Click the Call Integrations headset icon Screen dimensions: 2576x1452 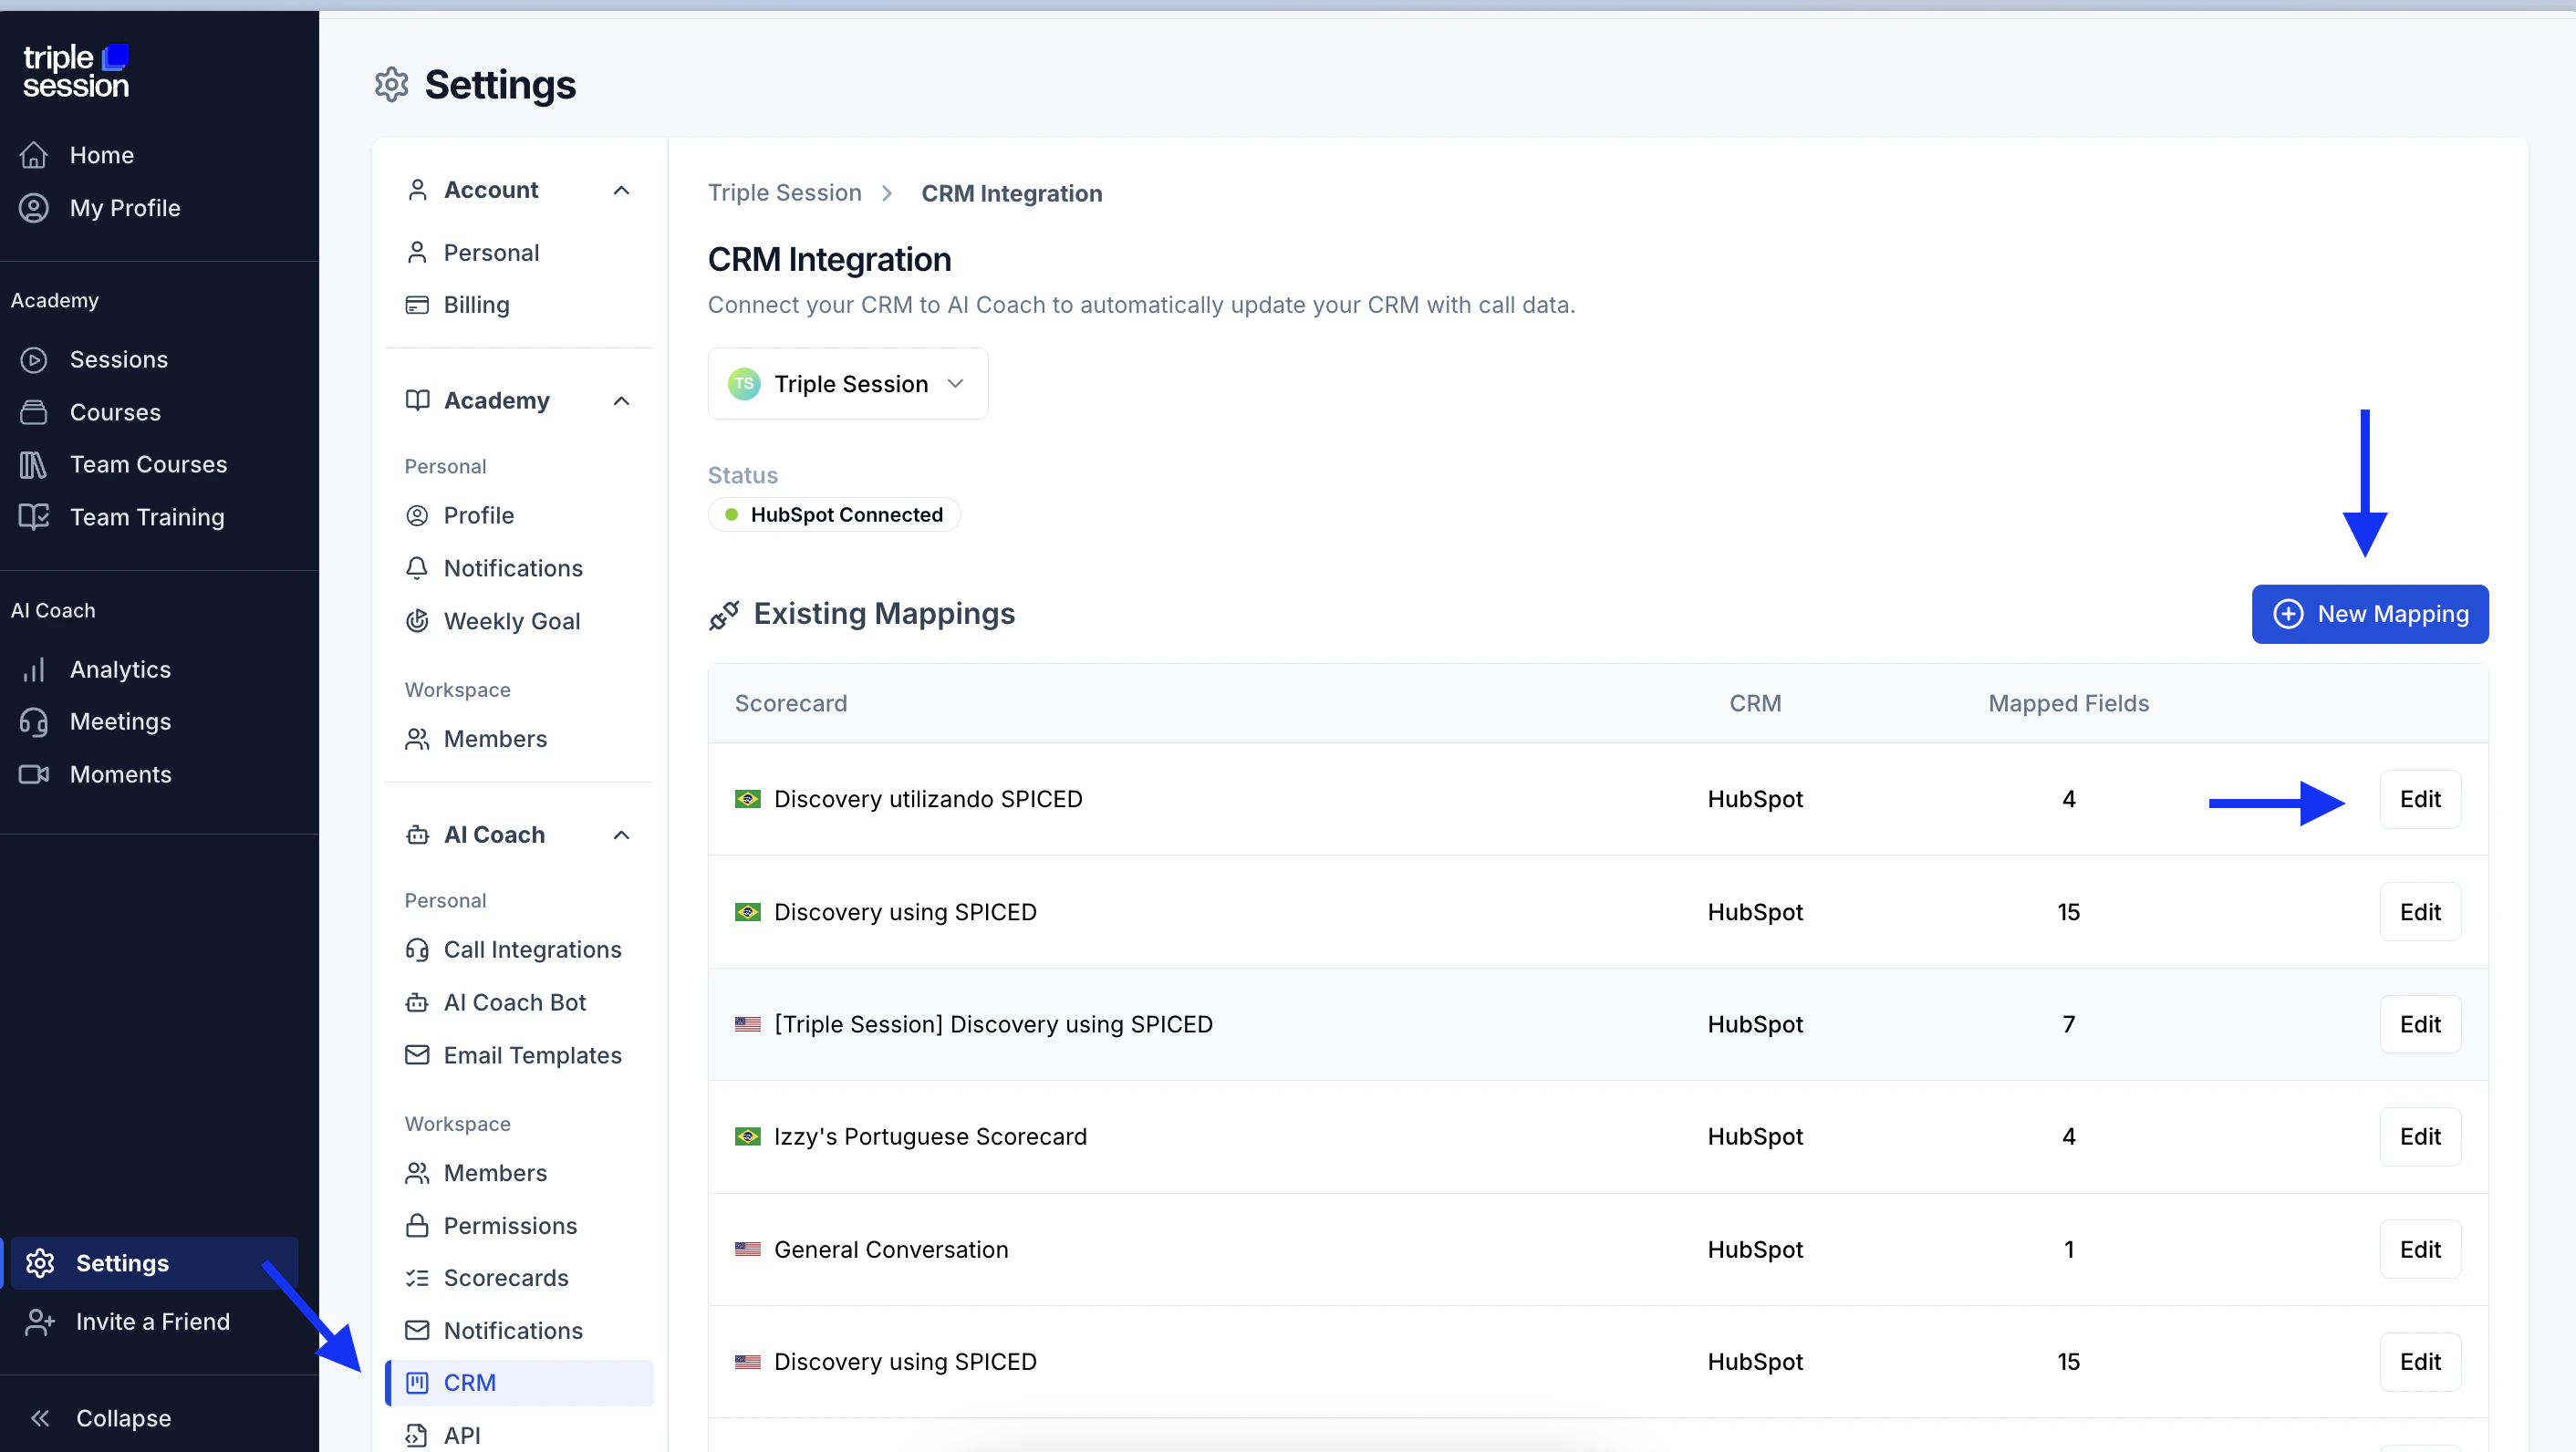[x=417, y=950]
